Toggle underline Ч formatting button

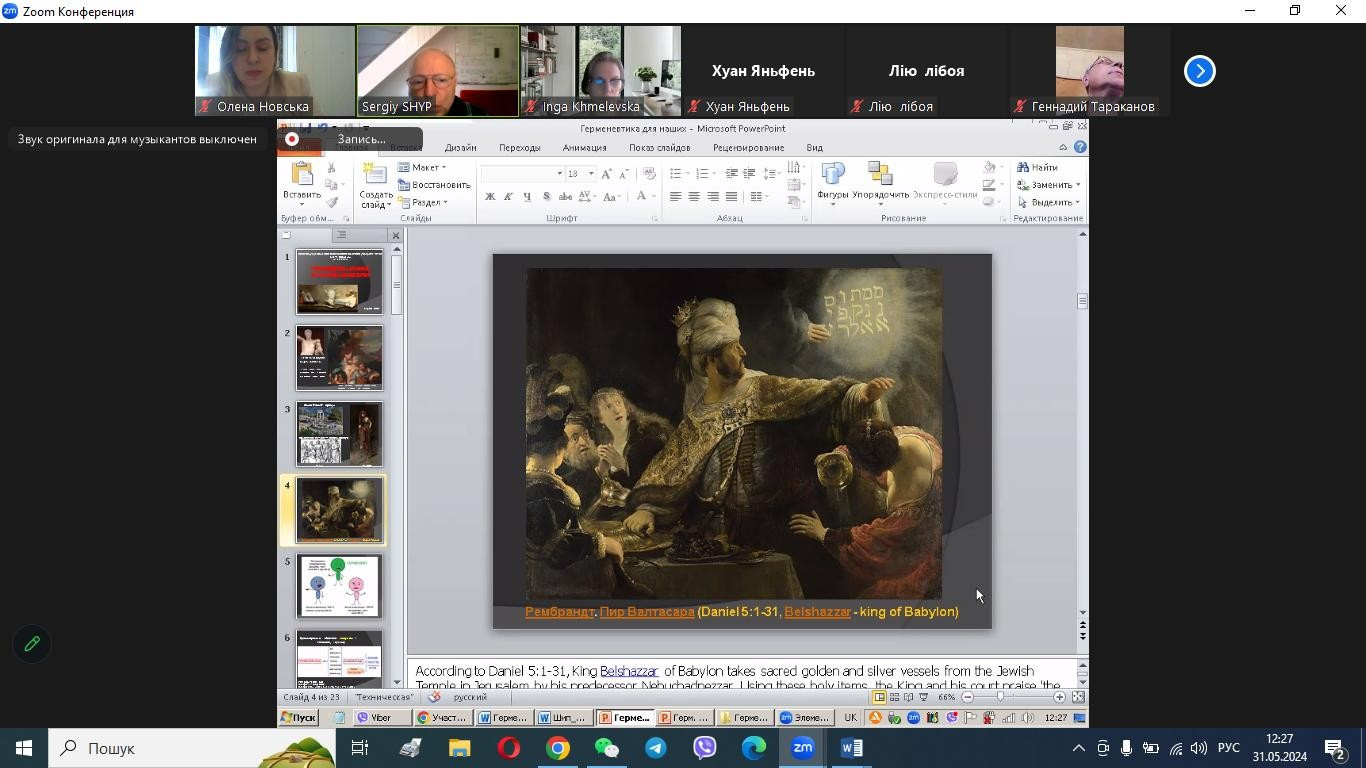527,197
